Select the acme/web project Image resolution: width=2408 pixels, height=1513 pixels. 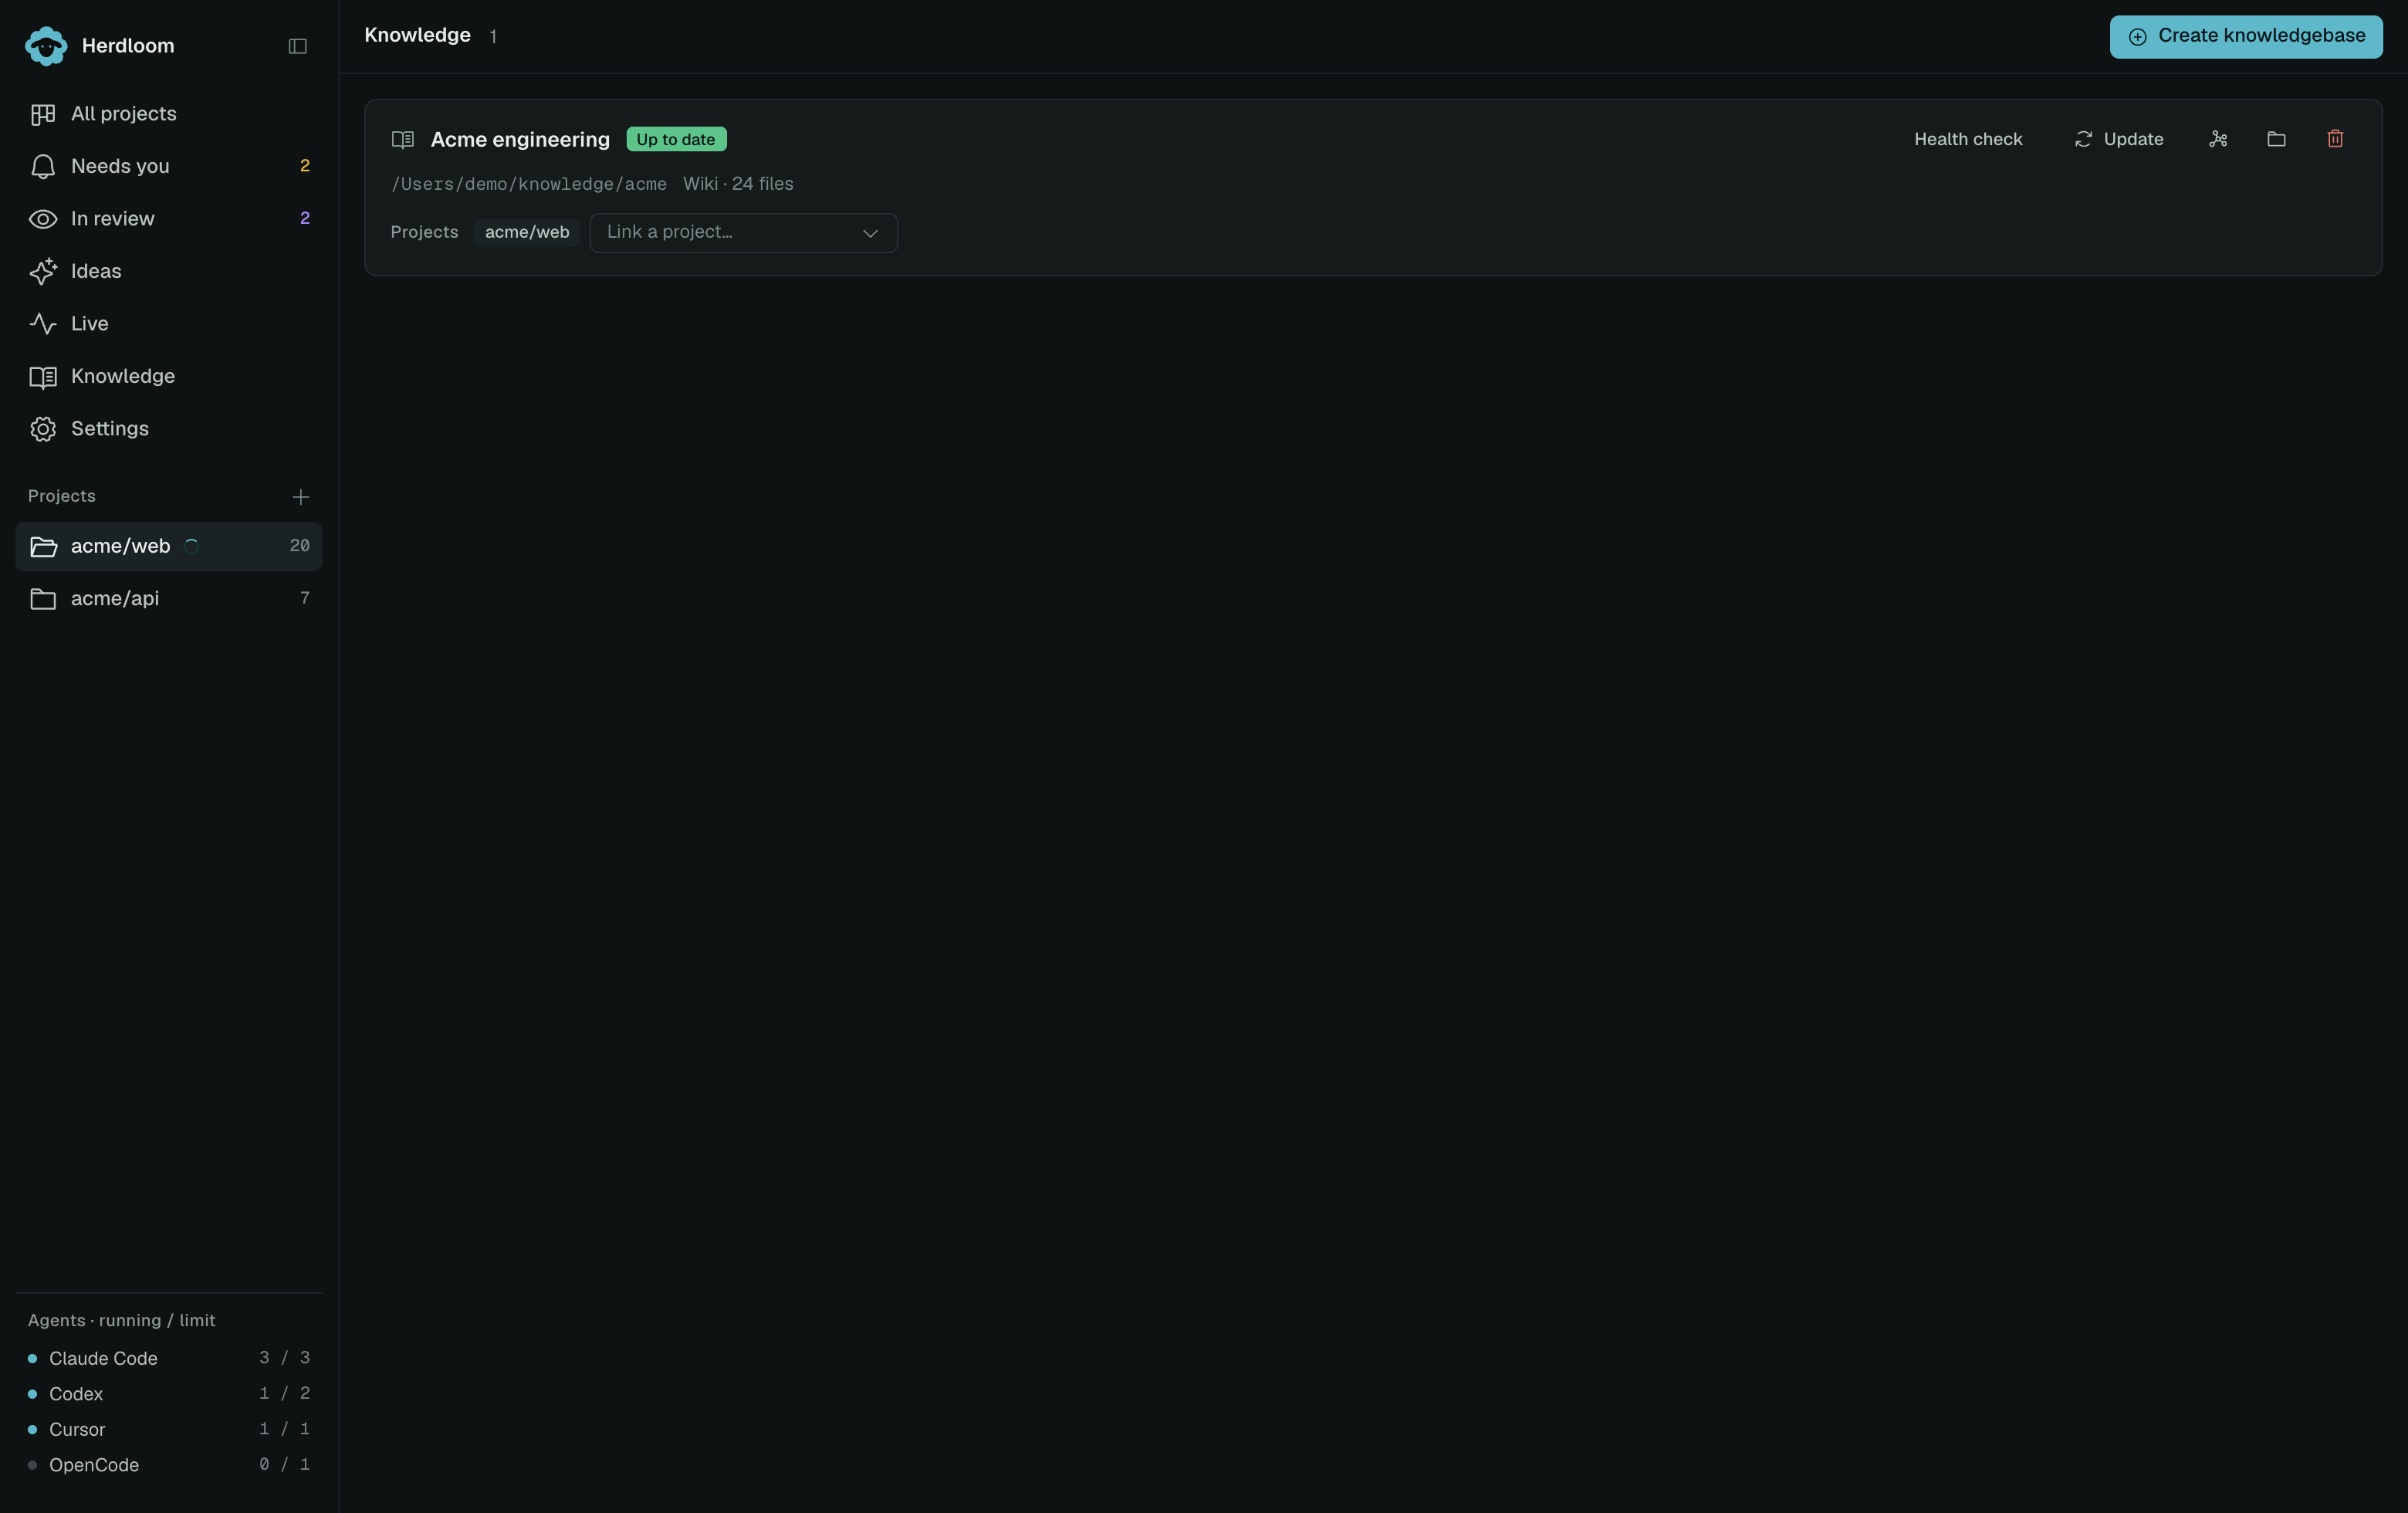point(169,546)
